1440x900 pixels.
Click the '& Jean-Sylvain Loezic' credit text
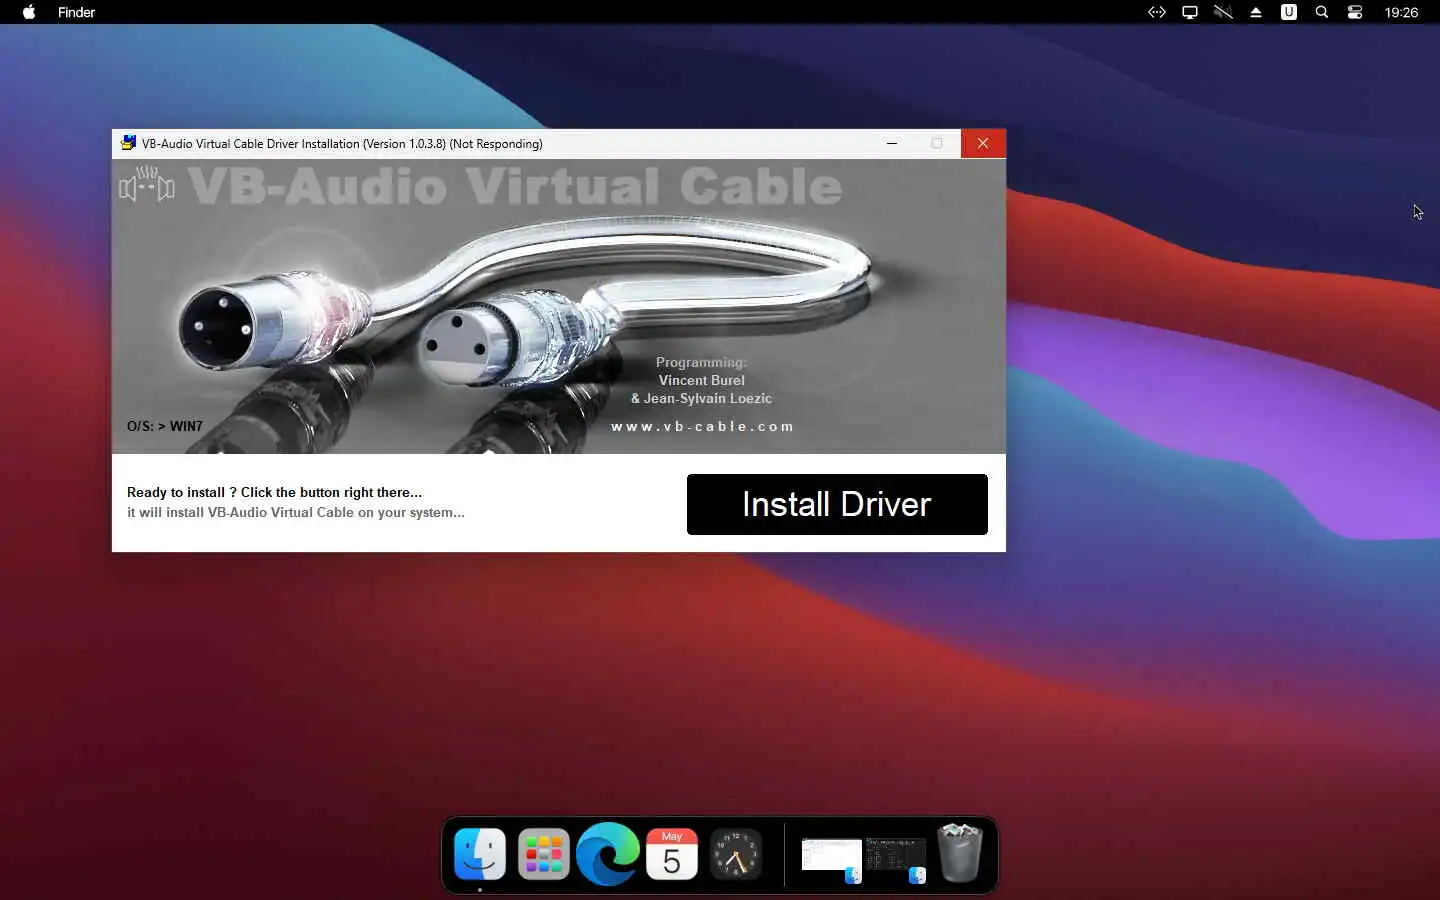point(701,398)
